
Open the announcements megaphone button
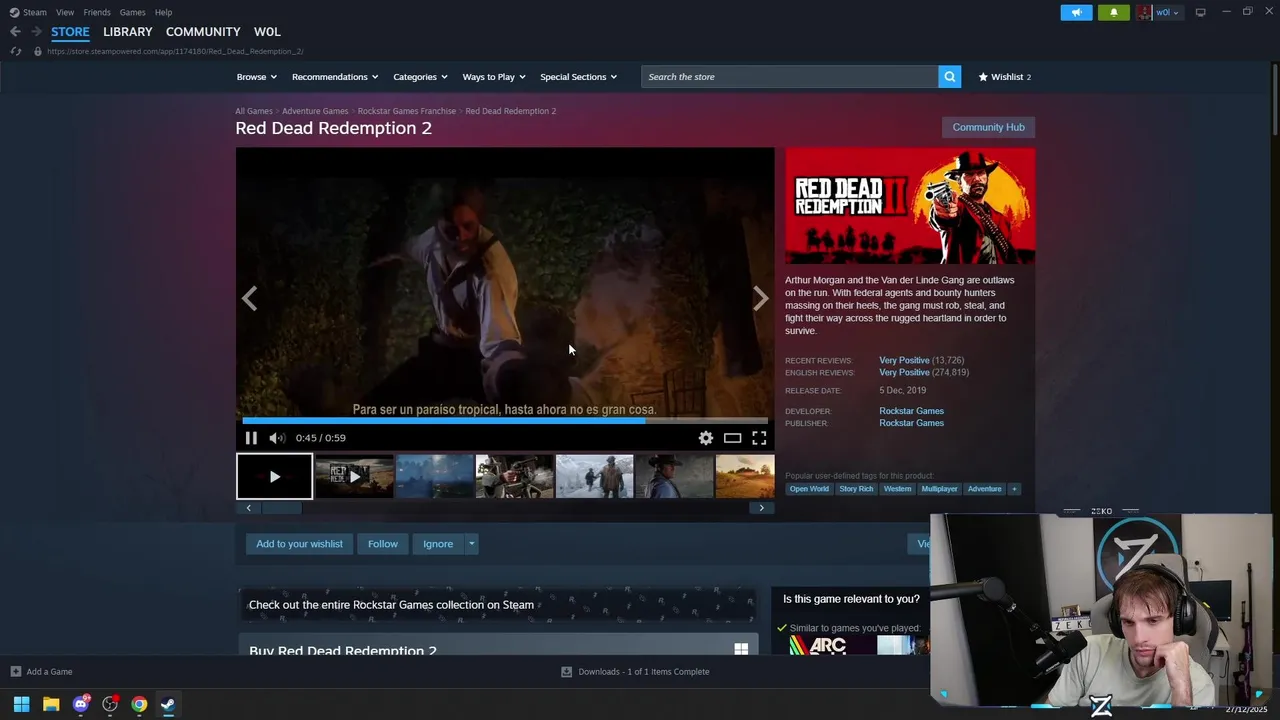click(1077, 12)
